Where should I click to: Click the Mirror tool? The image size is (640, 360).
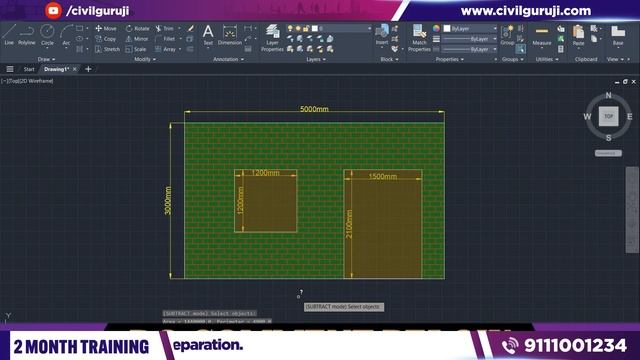click(137, 39)
